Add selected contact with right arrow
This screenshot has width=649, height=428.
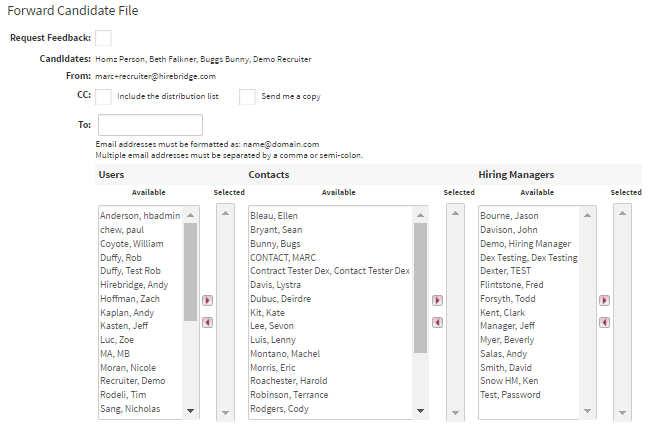coord(437,300)
